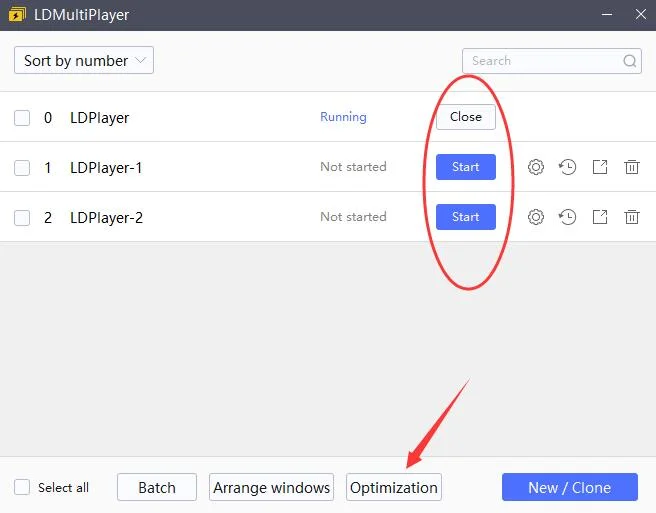Start the LDPlayer-1 instance
This screenshot has width=656, height=513.
tap(466, 167)
